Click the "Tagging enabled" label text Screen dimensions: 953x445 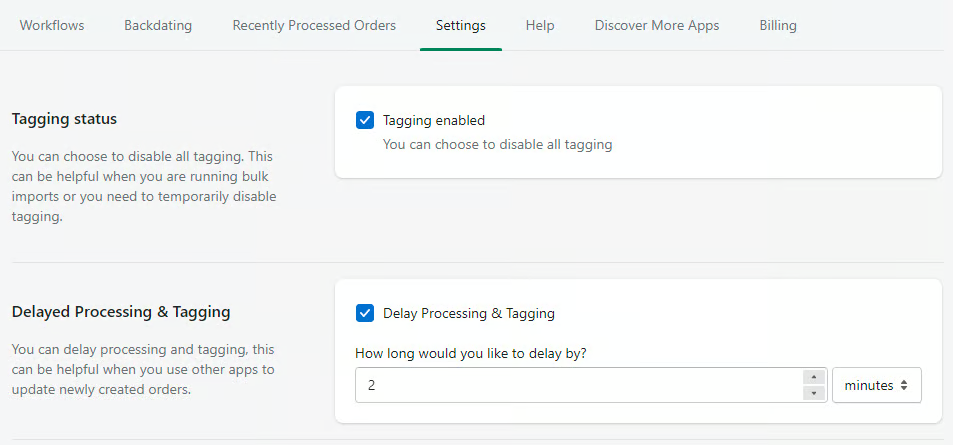point(434,120)
